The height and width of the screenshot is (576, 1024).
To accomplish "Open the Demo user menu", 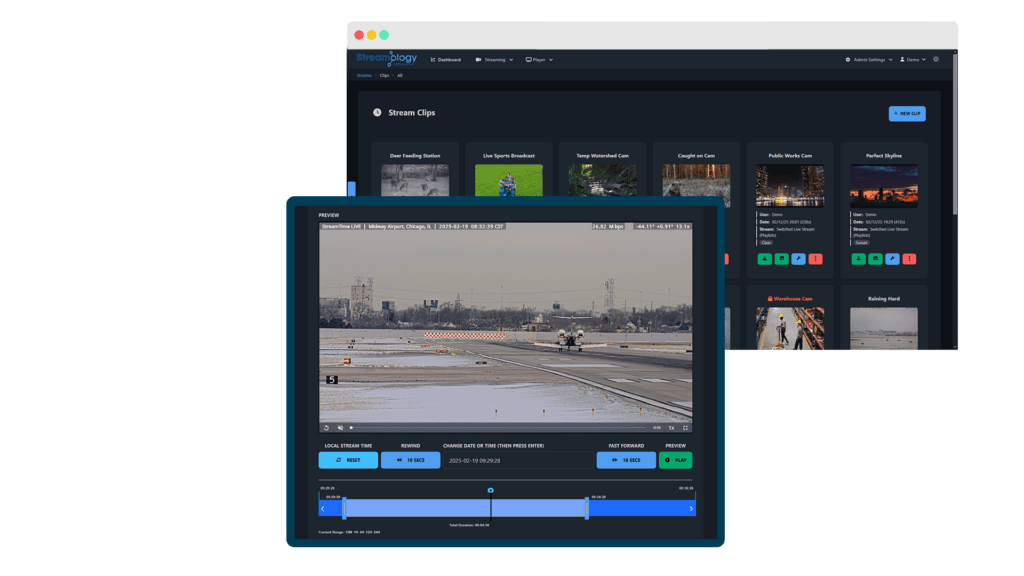I will [914, 60].
